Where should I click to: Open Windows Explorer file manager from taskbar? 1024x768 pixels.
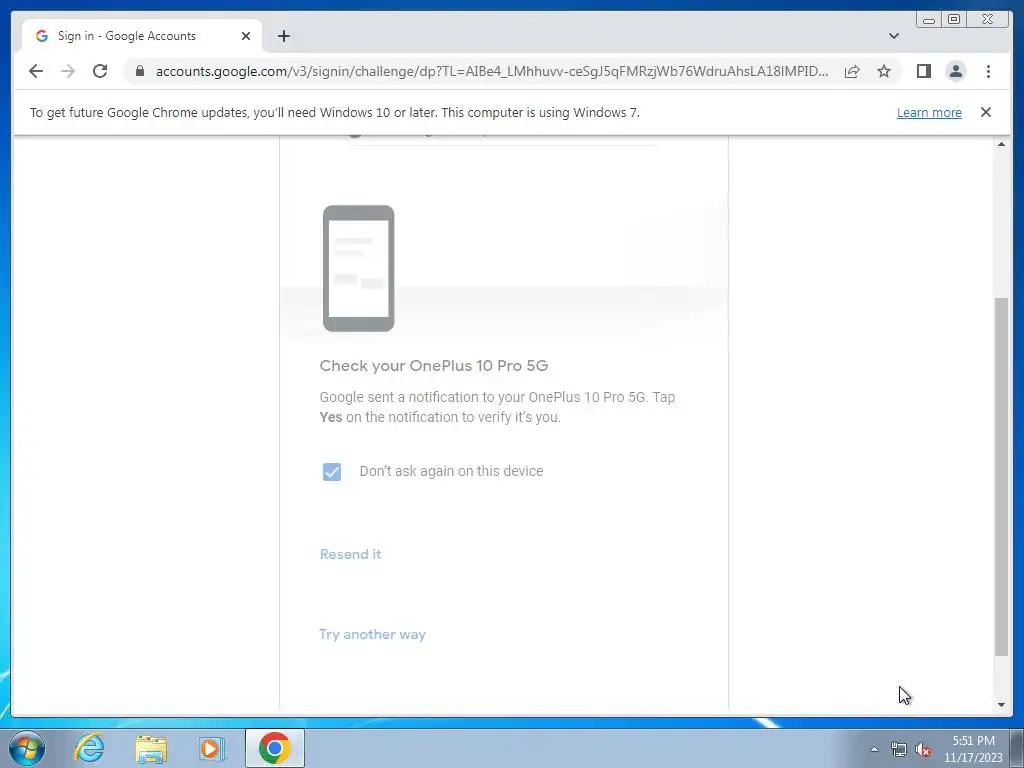point(151,748)
